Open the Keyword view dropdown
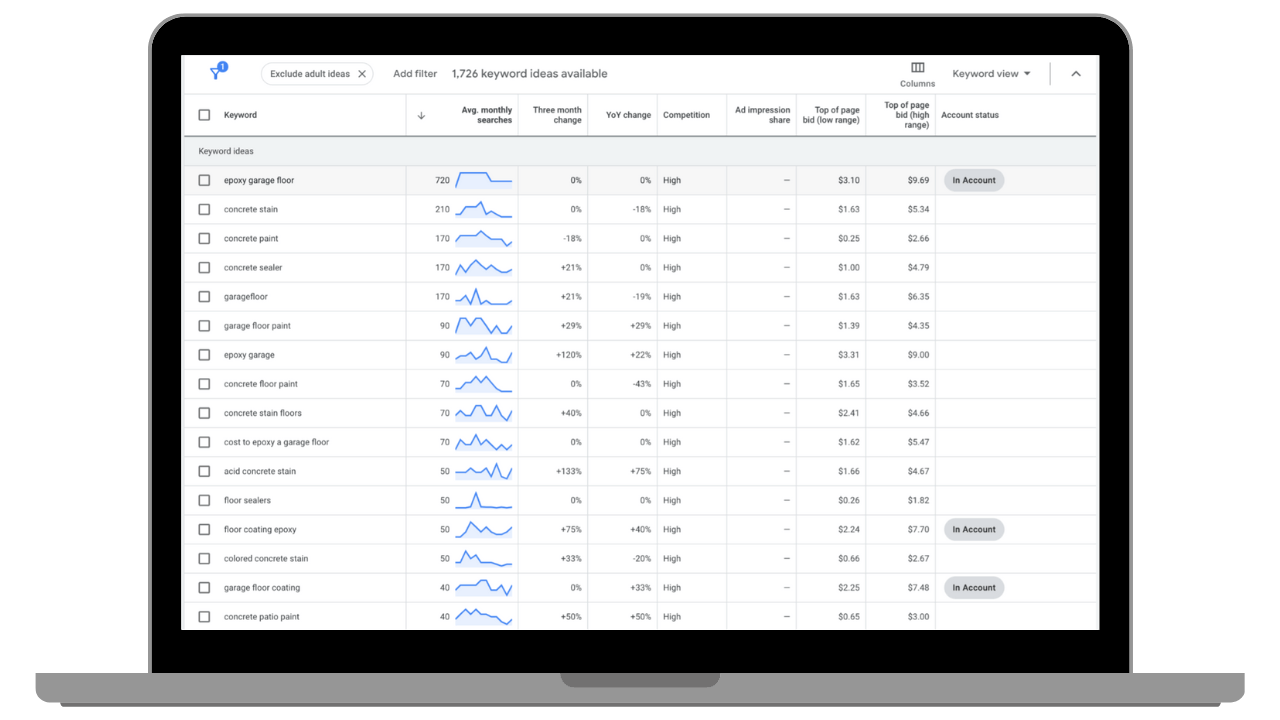Image resolution: width=1280 pixels, height=720 pixels. pyautogui.click(x=990, y=74)
